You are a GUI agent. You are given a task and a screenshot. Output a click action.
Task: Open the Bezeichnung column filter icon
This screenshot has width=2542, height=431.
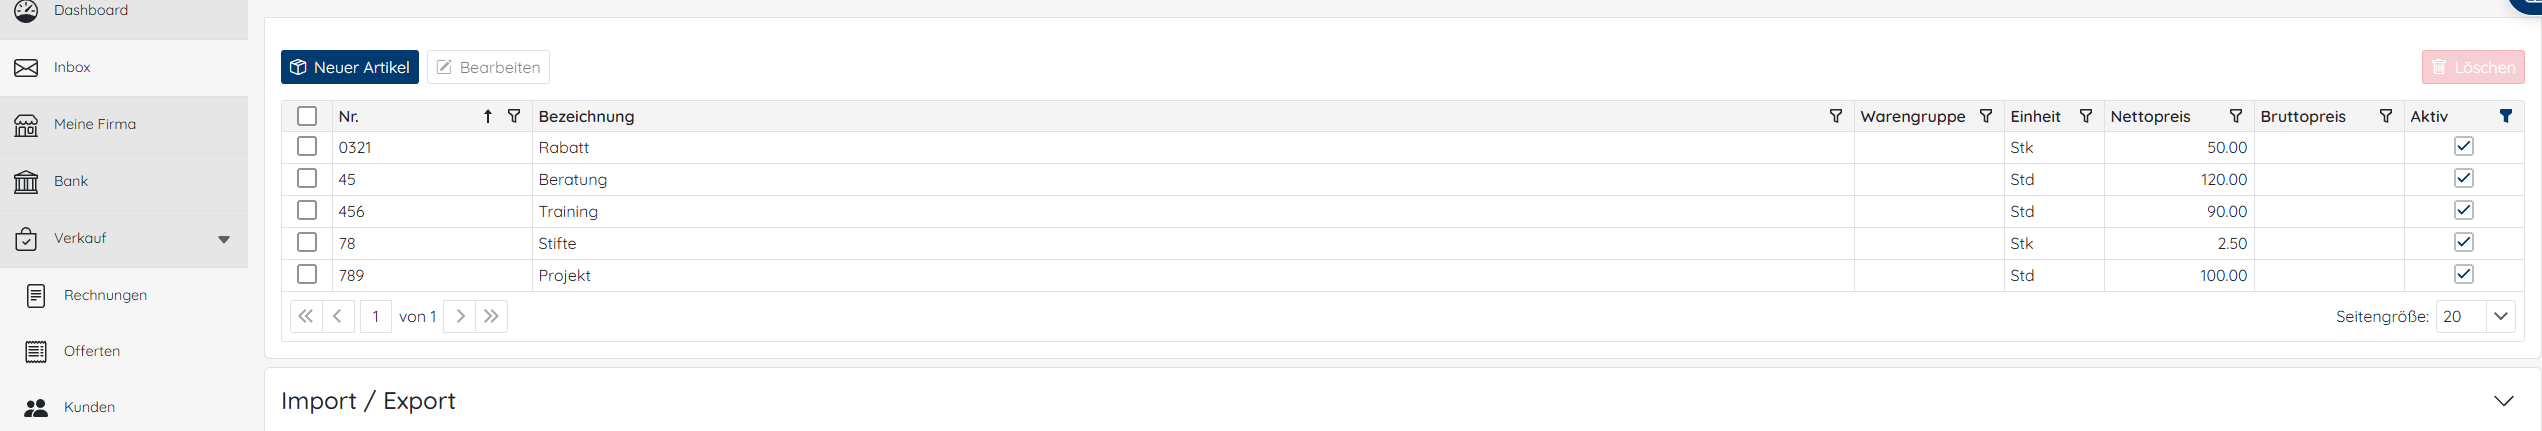coord(1836,116)
